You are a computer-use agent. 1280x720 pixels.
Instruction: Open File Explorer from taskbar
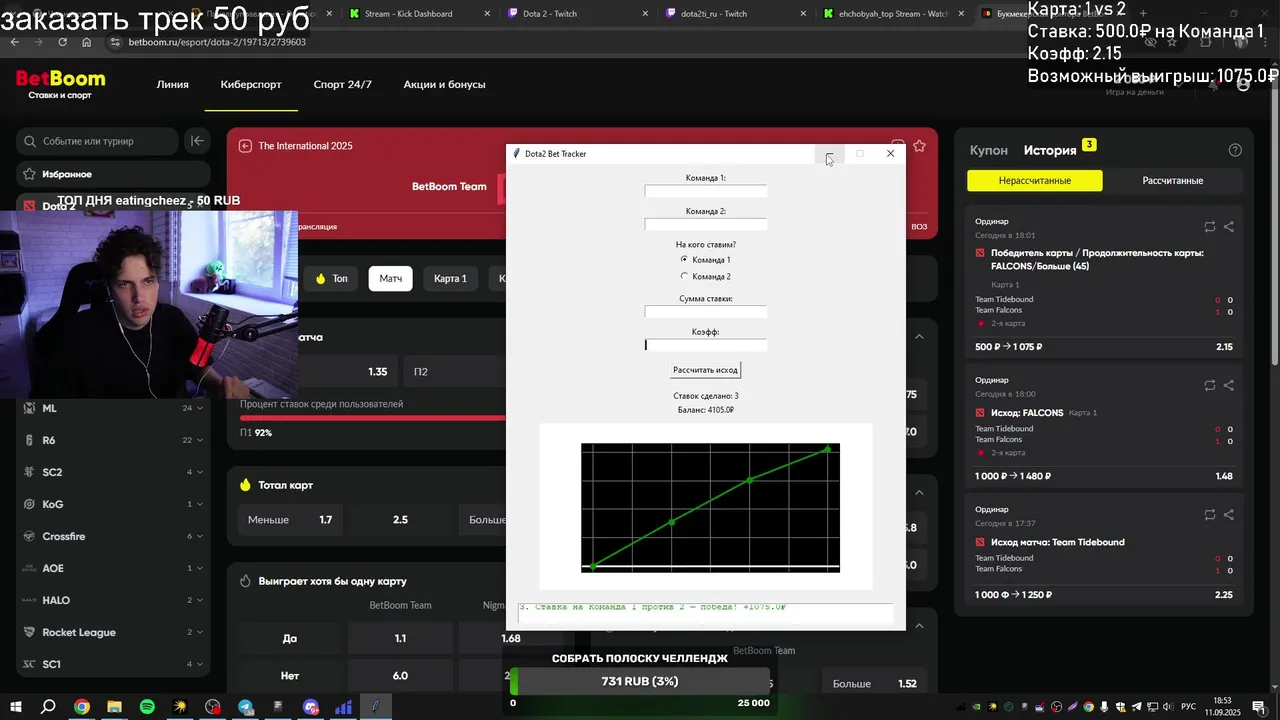point(114,707)
